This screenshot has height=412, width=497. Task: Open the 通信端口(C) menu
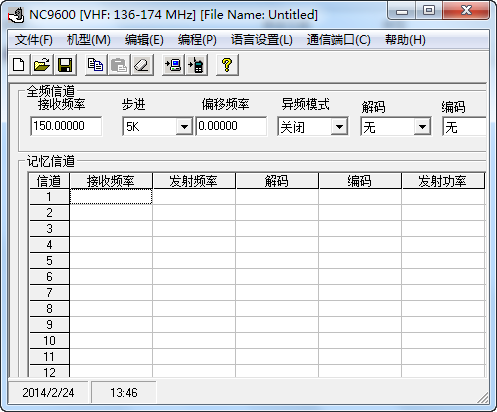tap(339, 40)
